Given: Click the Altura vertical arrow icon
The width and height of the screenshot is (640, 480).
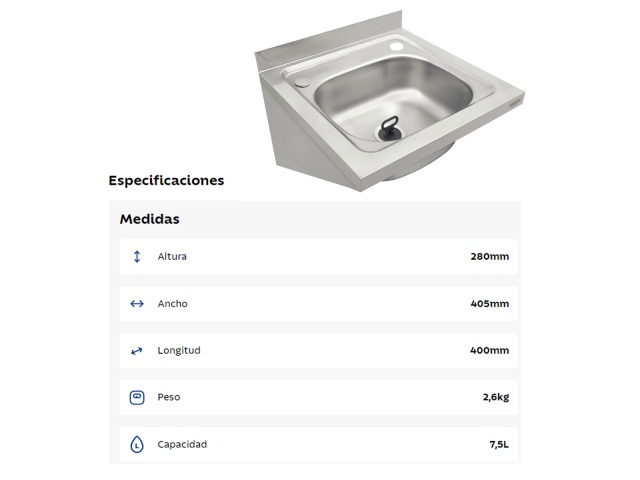Looking at the screenshot, I should [137, 256].
